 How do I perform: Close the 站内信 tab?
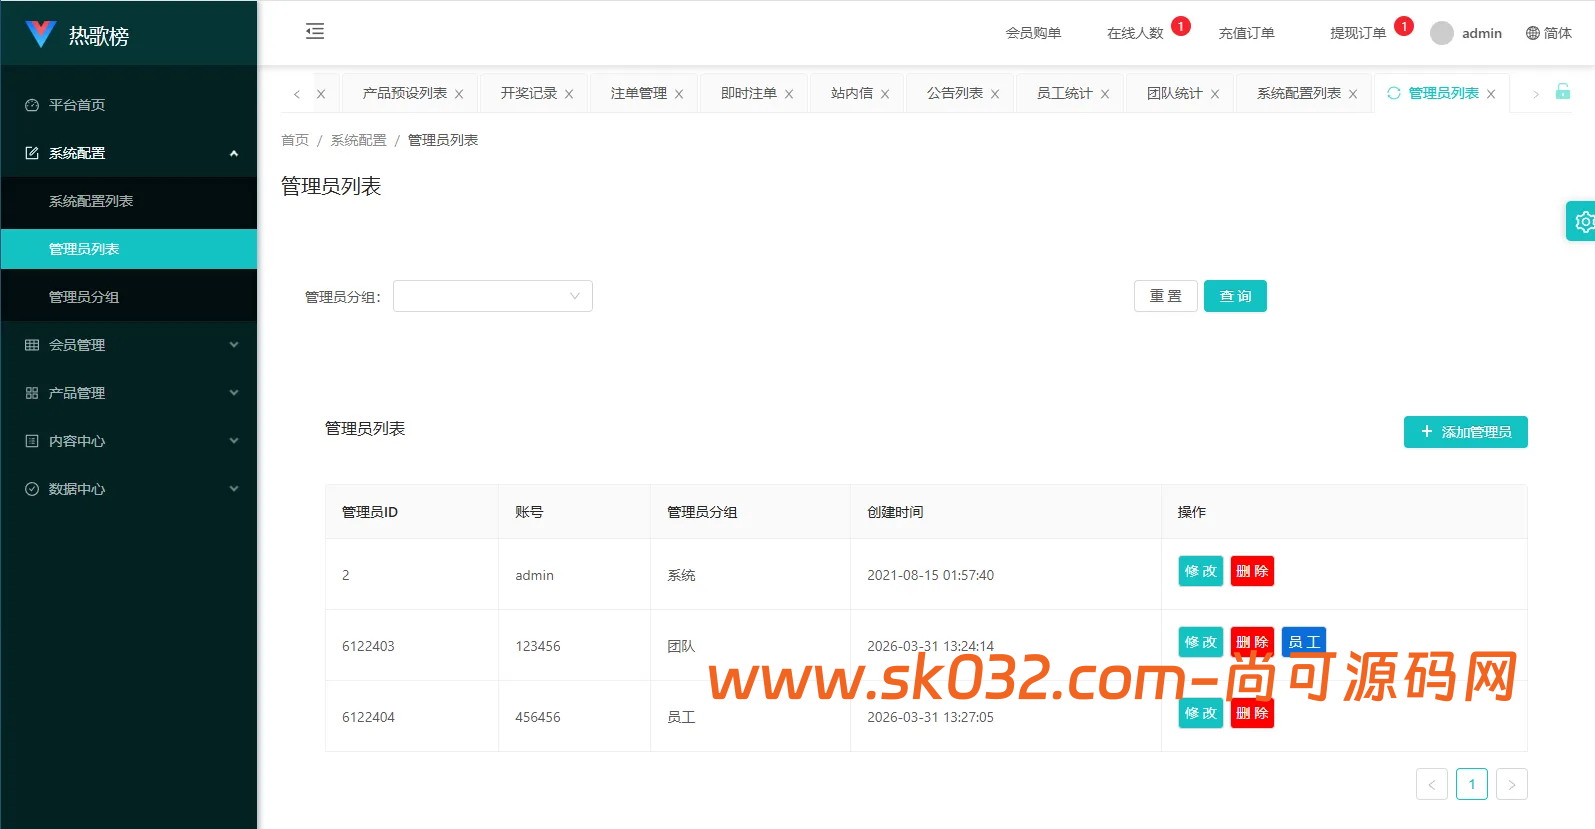tap(885, 94)
